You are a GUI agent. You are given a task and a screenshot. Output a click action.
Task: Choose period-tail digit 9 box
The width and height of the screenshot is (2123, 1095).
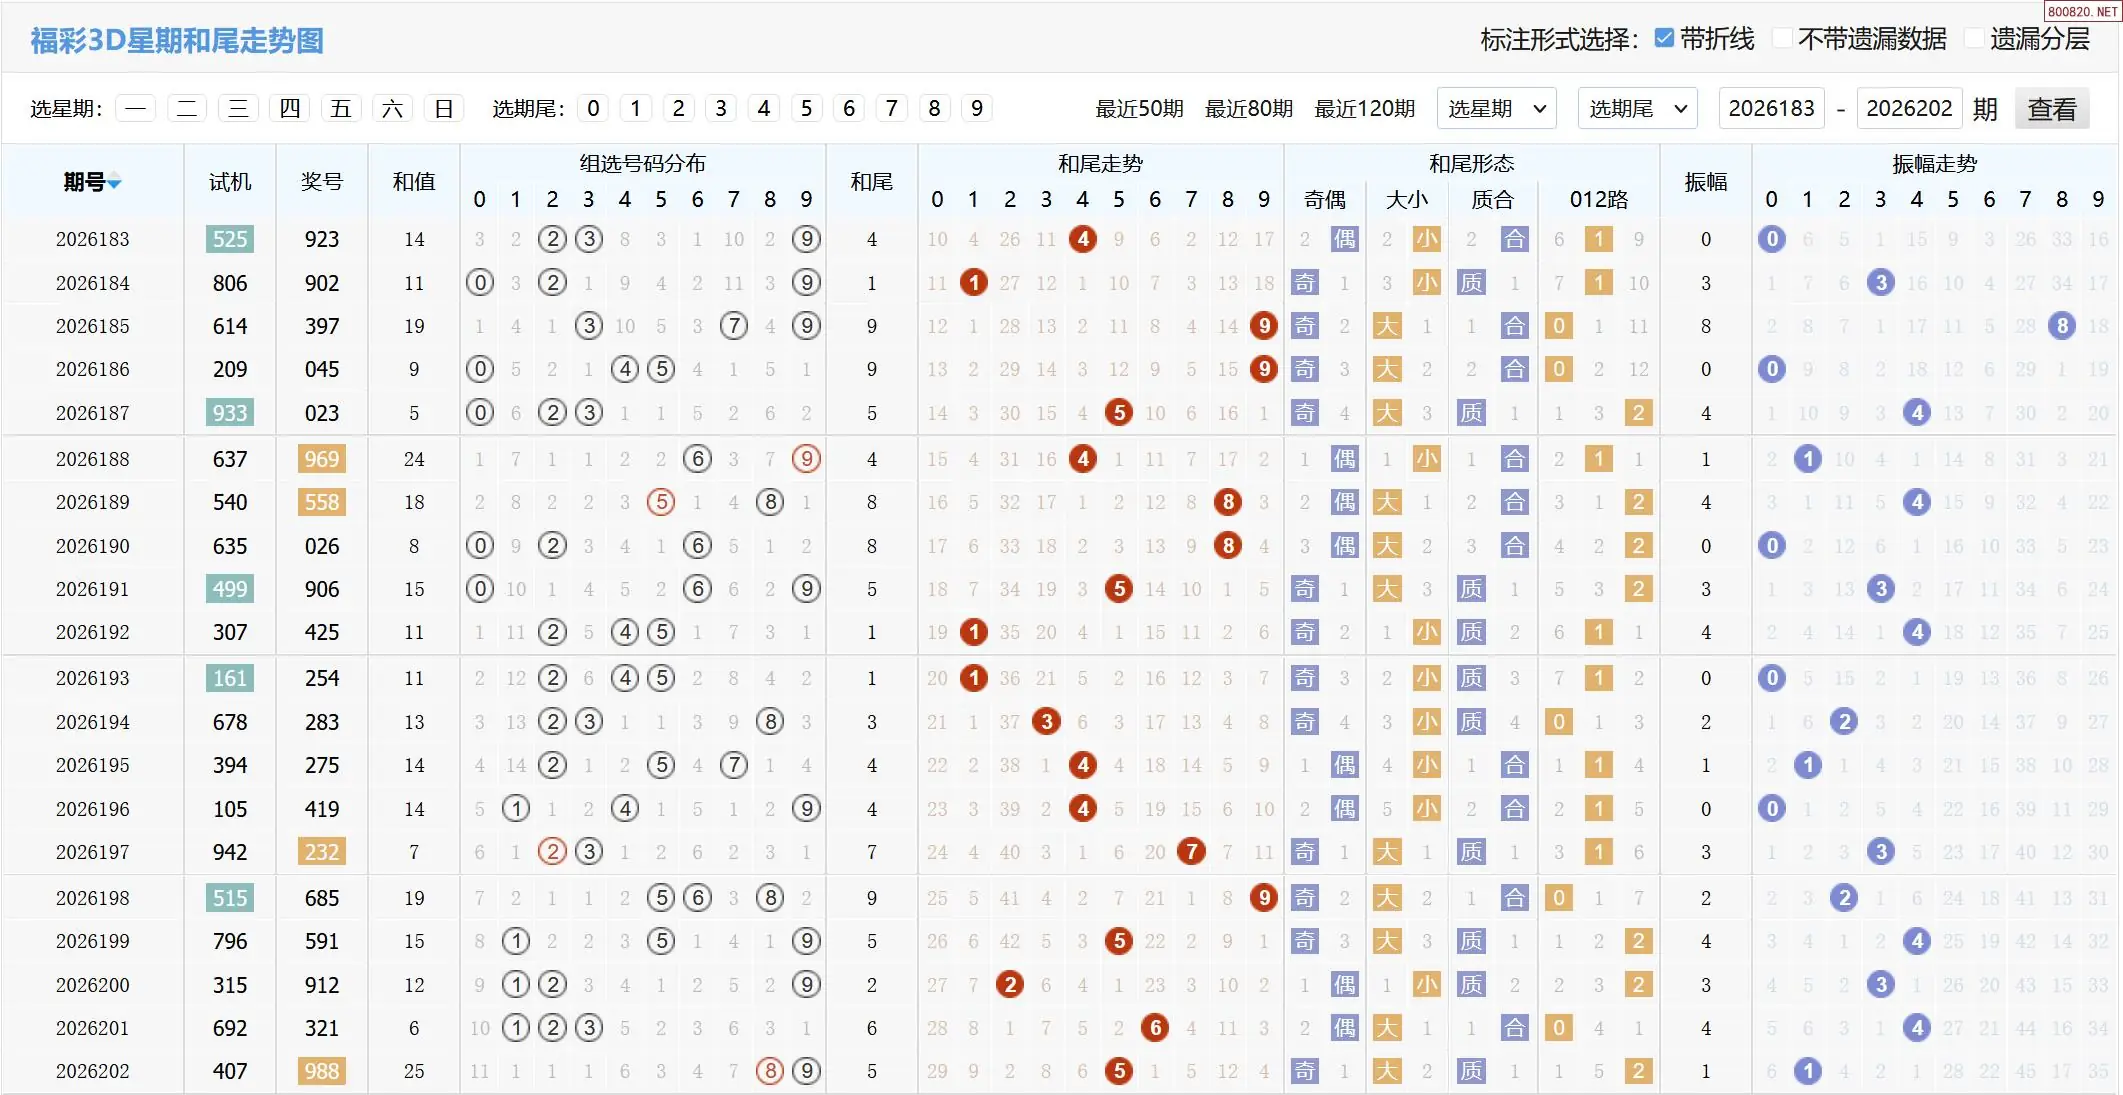(x=977, y=108)
